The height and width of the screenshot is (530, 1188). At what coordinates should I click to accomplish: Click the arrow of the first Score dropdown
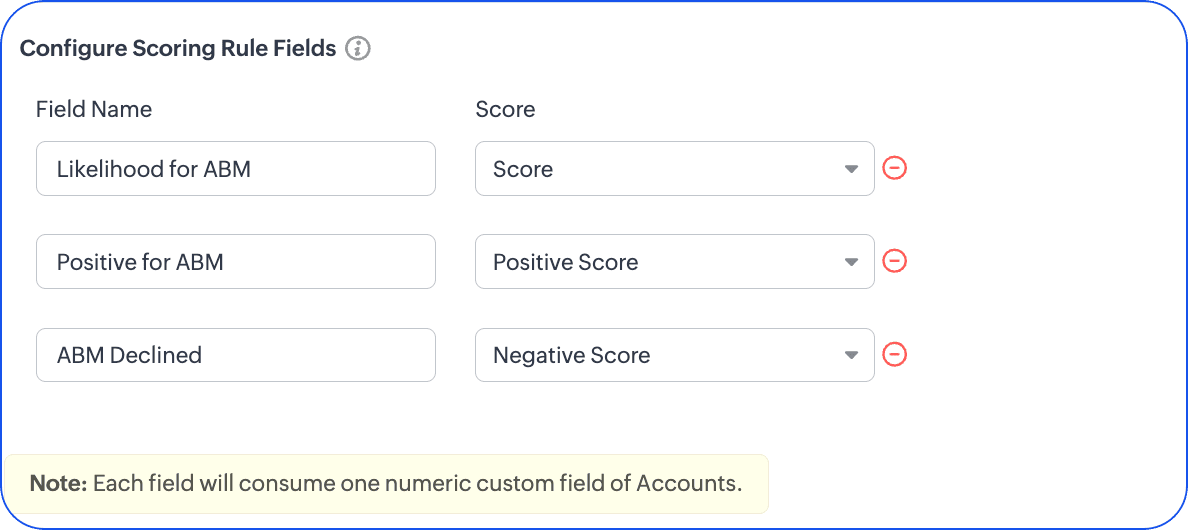851,169
